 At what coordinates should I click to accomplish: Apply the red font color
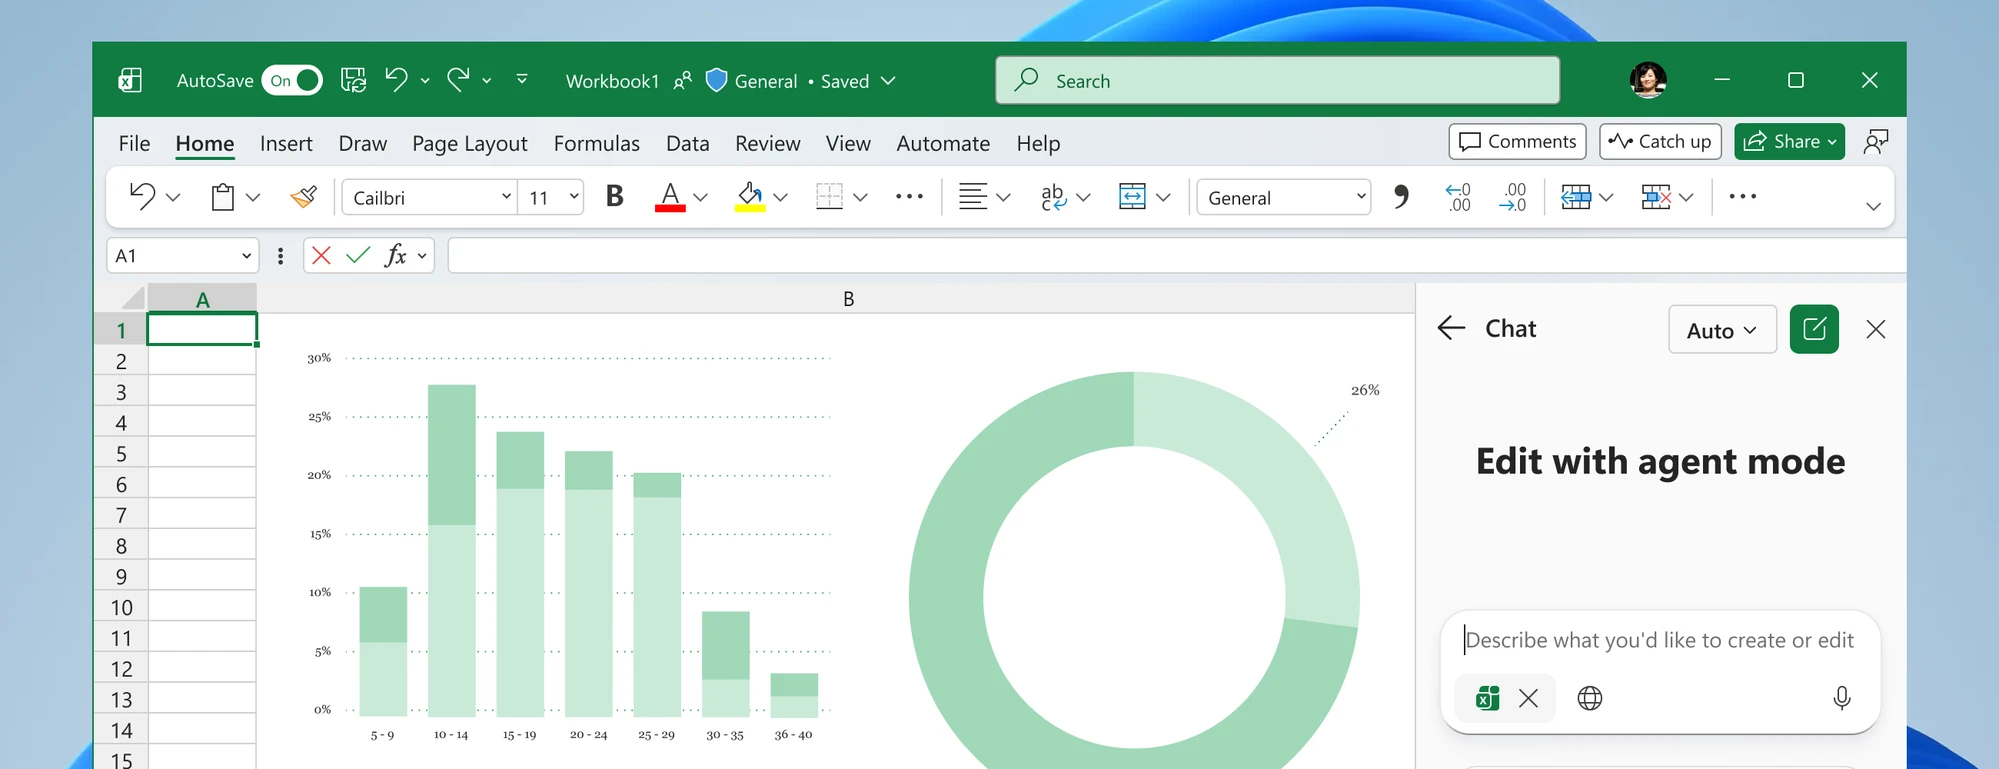pos(670,197)
